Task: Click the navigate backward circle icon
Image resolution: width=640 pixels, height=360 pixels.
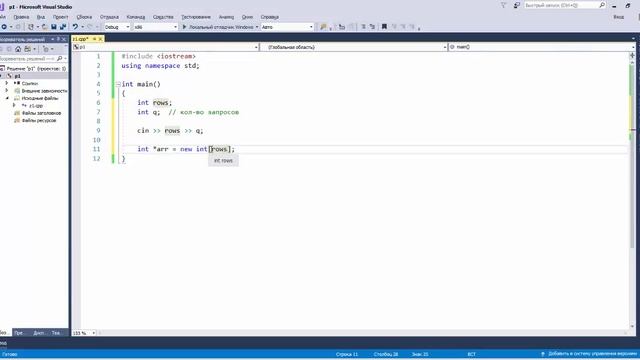Action: (x=4, y=27)
